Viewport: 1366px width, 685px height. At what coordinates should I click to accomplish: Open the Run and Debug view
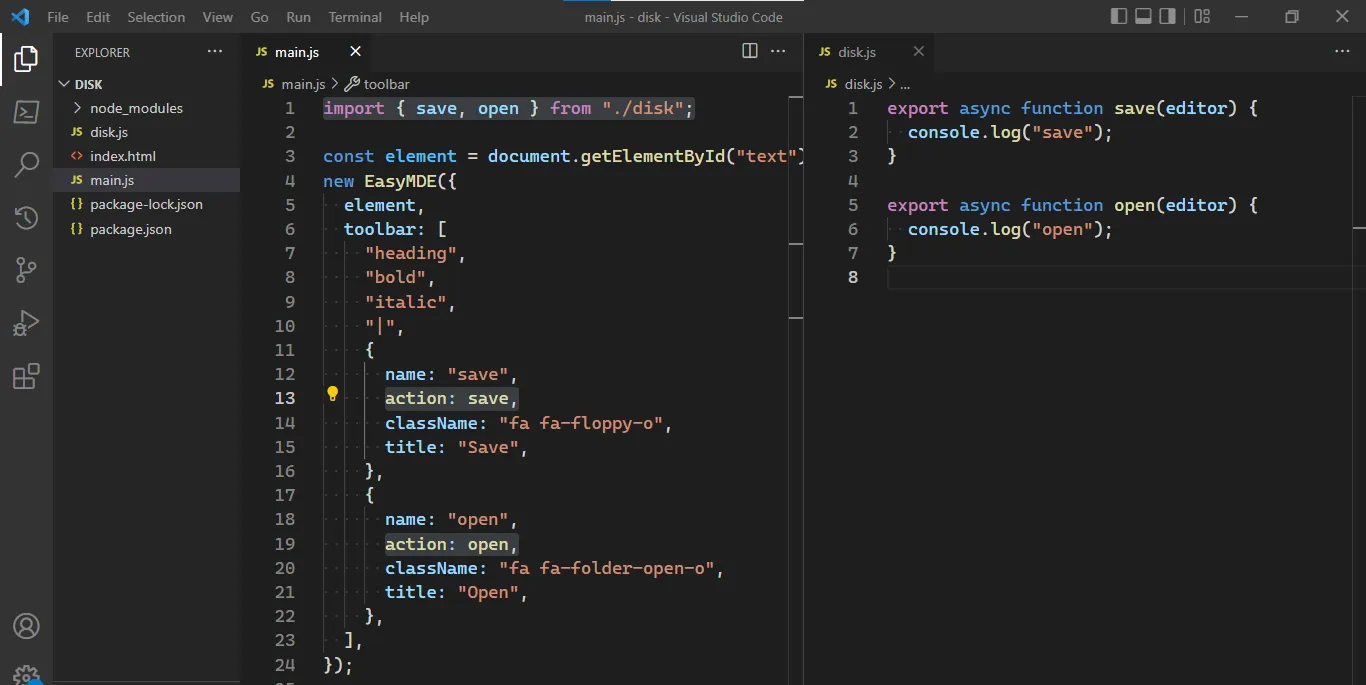click(x=26, y=323)
